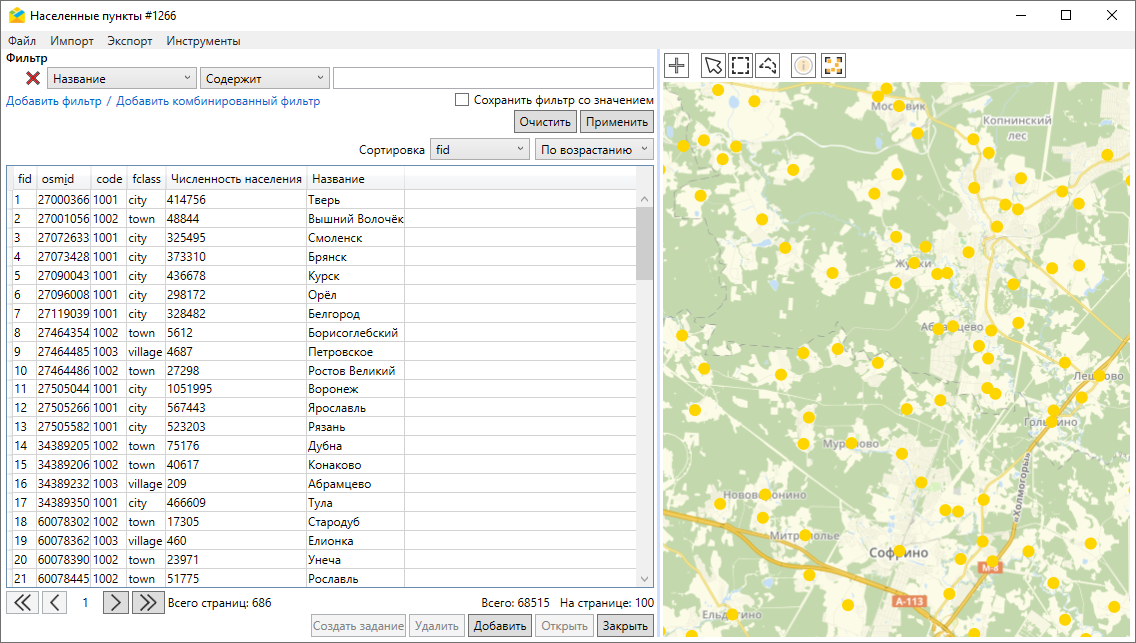The height and width of the screenshot is (643, 1136).
Task: Select the arrow pointer selection tool
Action: (x=713, y=65)
